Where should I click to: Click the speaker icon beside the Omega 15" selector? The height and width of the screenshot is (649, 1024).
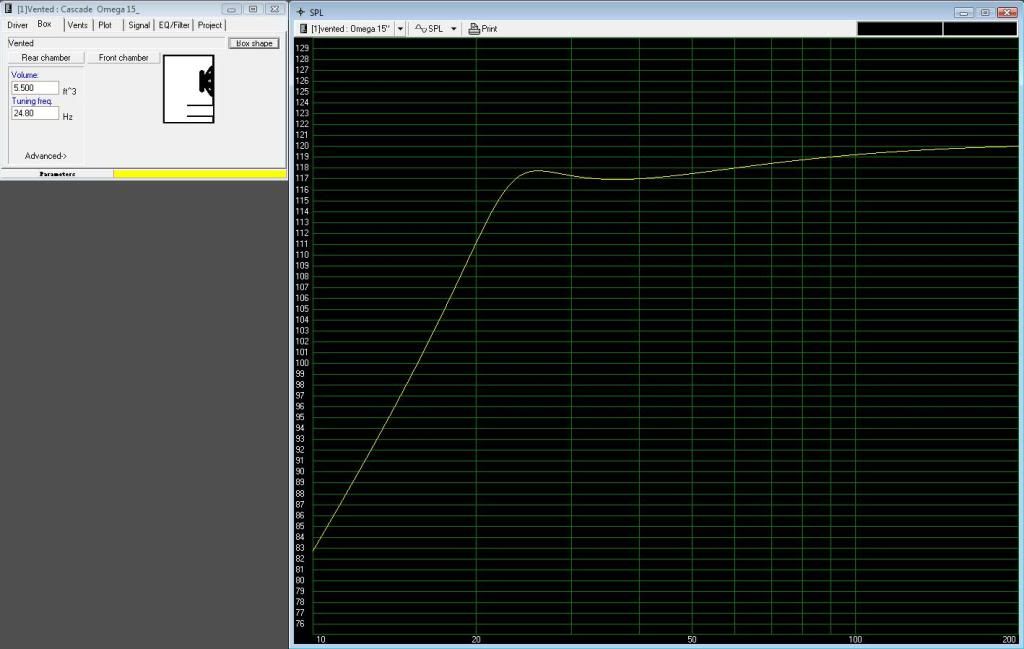[x=304, y=29]
